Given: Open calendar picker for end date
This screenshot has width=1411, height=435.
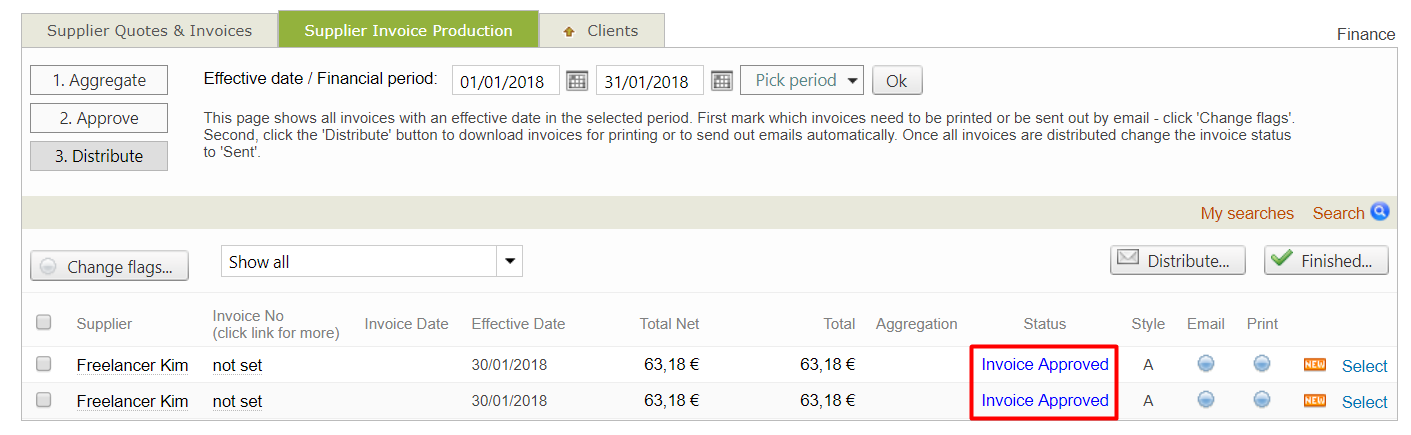Looking at the screenshot, I should coord(722,81).
